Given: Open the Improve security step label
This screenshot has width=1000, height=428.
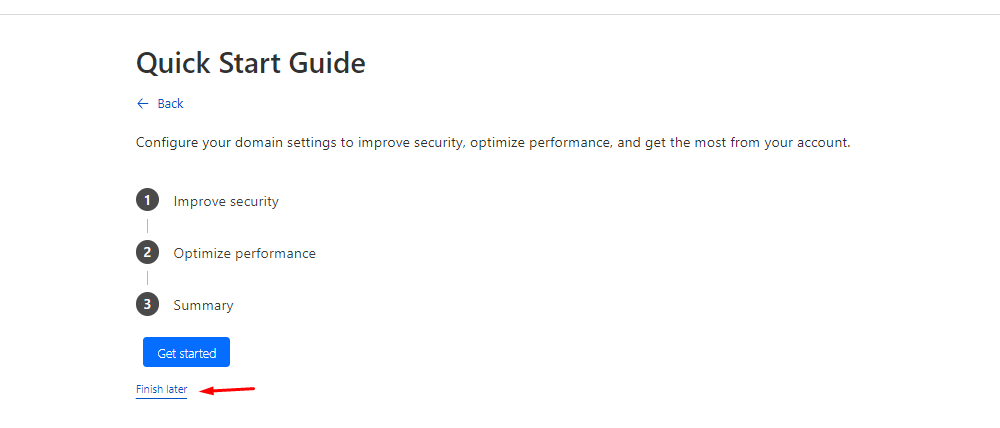Looking at the screenshot, I should pos(226,202).
